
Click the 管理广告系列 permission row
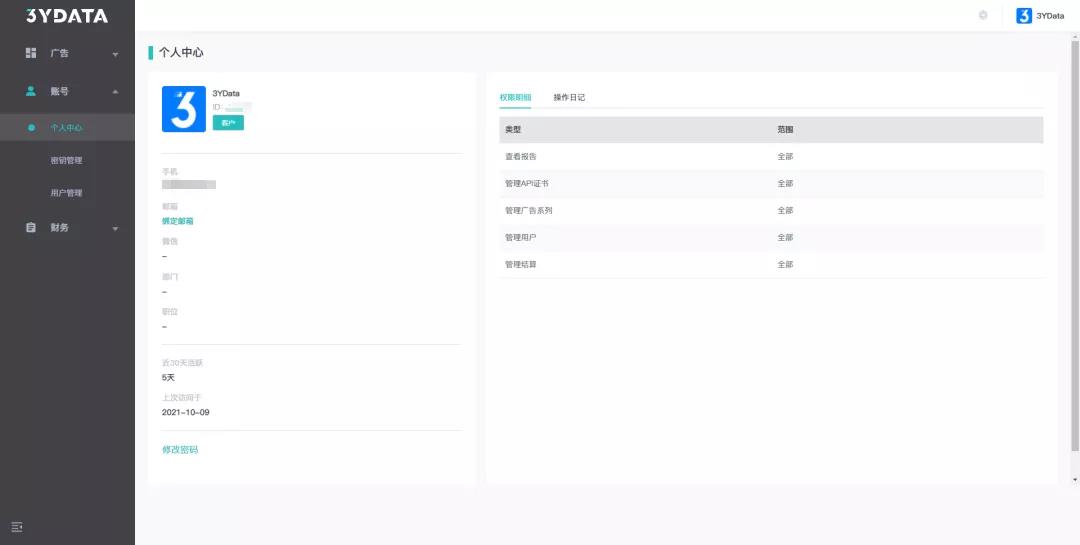771,210
